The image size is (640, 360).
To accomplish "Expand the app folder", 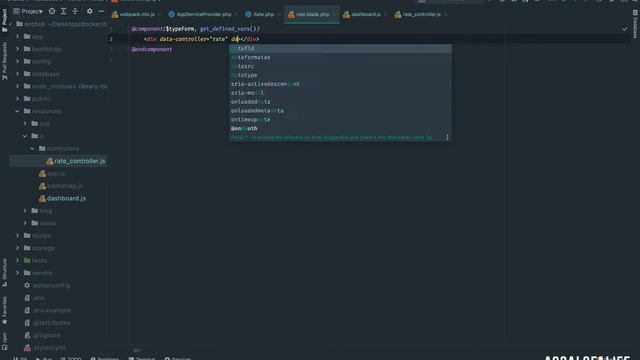I will tap(18, 36).
